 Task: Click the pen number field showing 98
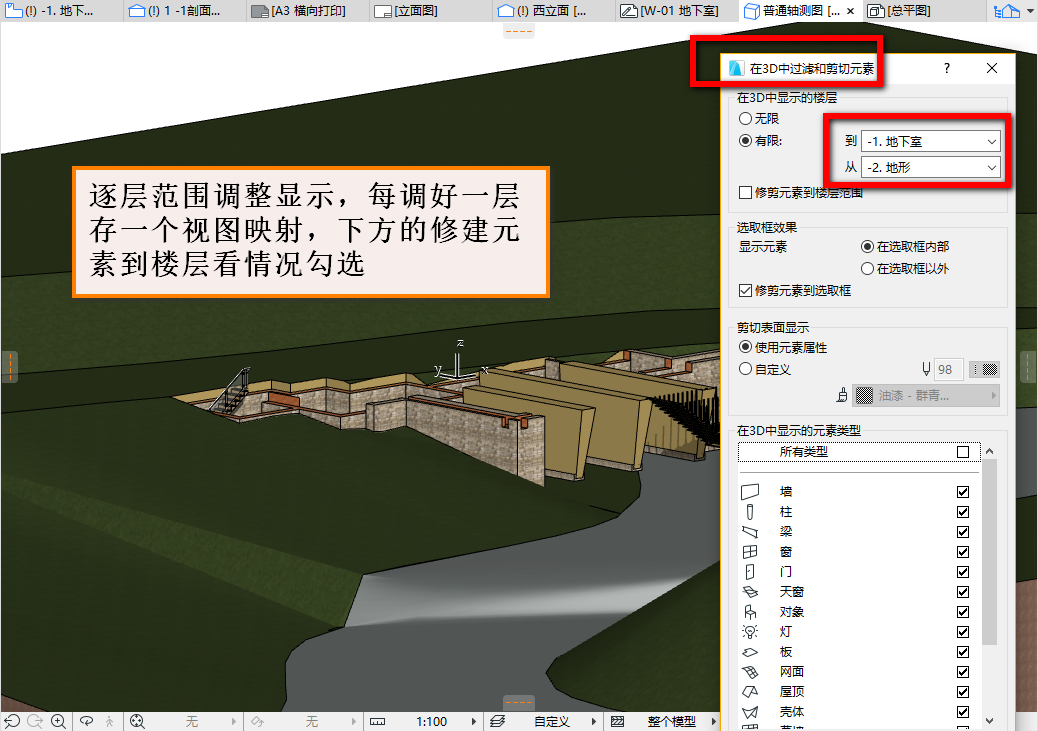948,369
